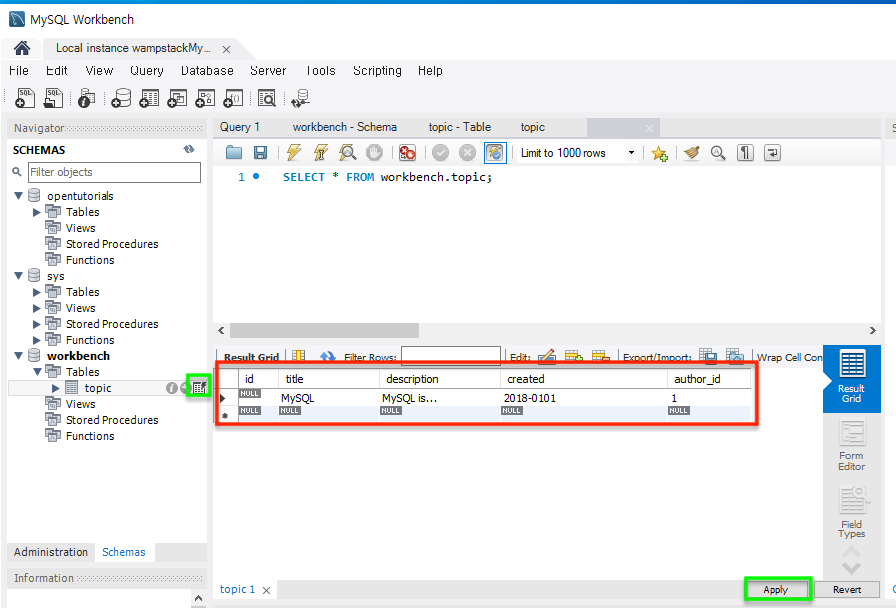Toggle invisible characters pilcrow icon
Viewport: 896px width, 608px height.
tap(745, 153)
